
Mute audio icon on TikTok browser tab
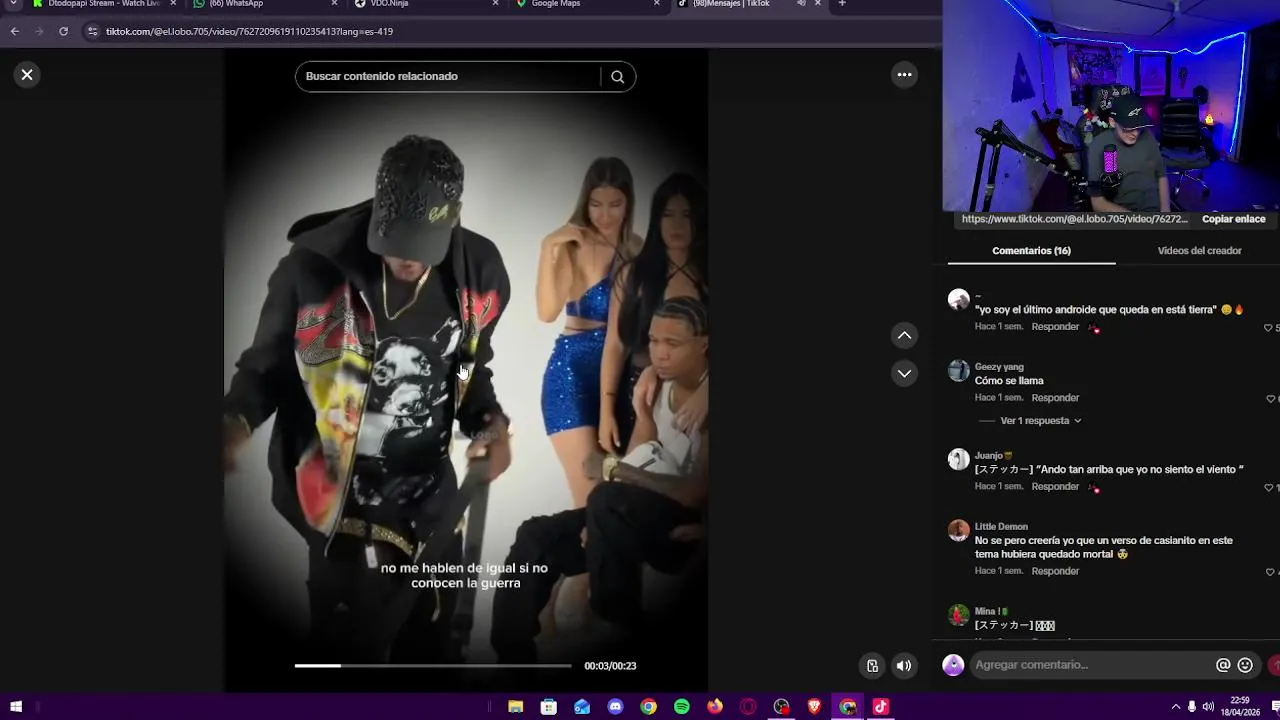pos(801,4)
